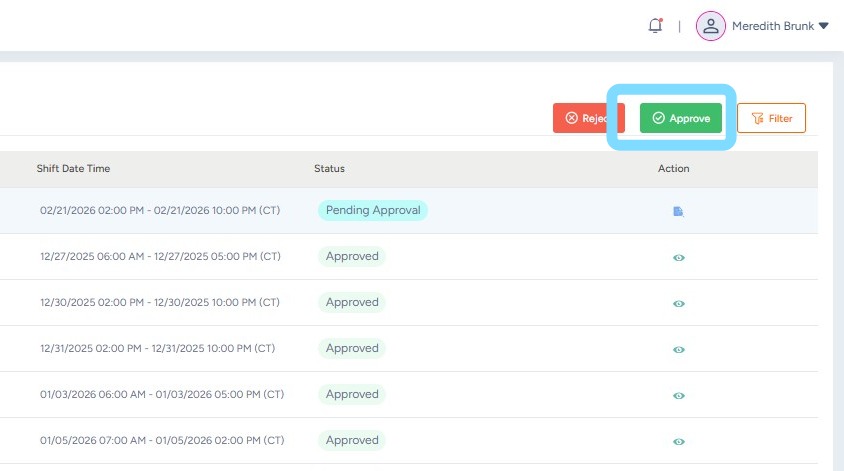View the 12/27/2025 shift via eye icon
Viewport: 844px width, 471px height.
[679, 257]
